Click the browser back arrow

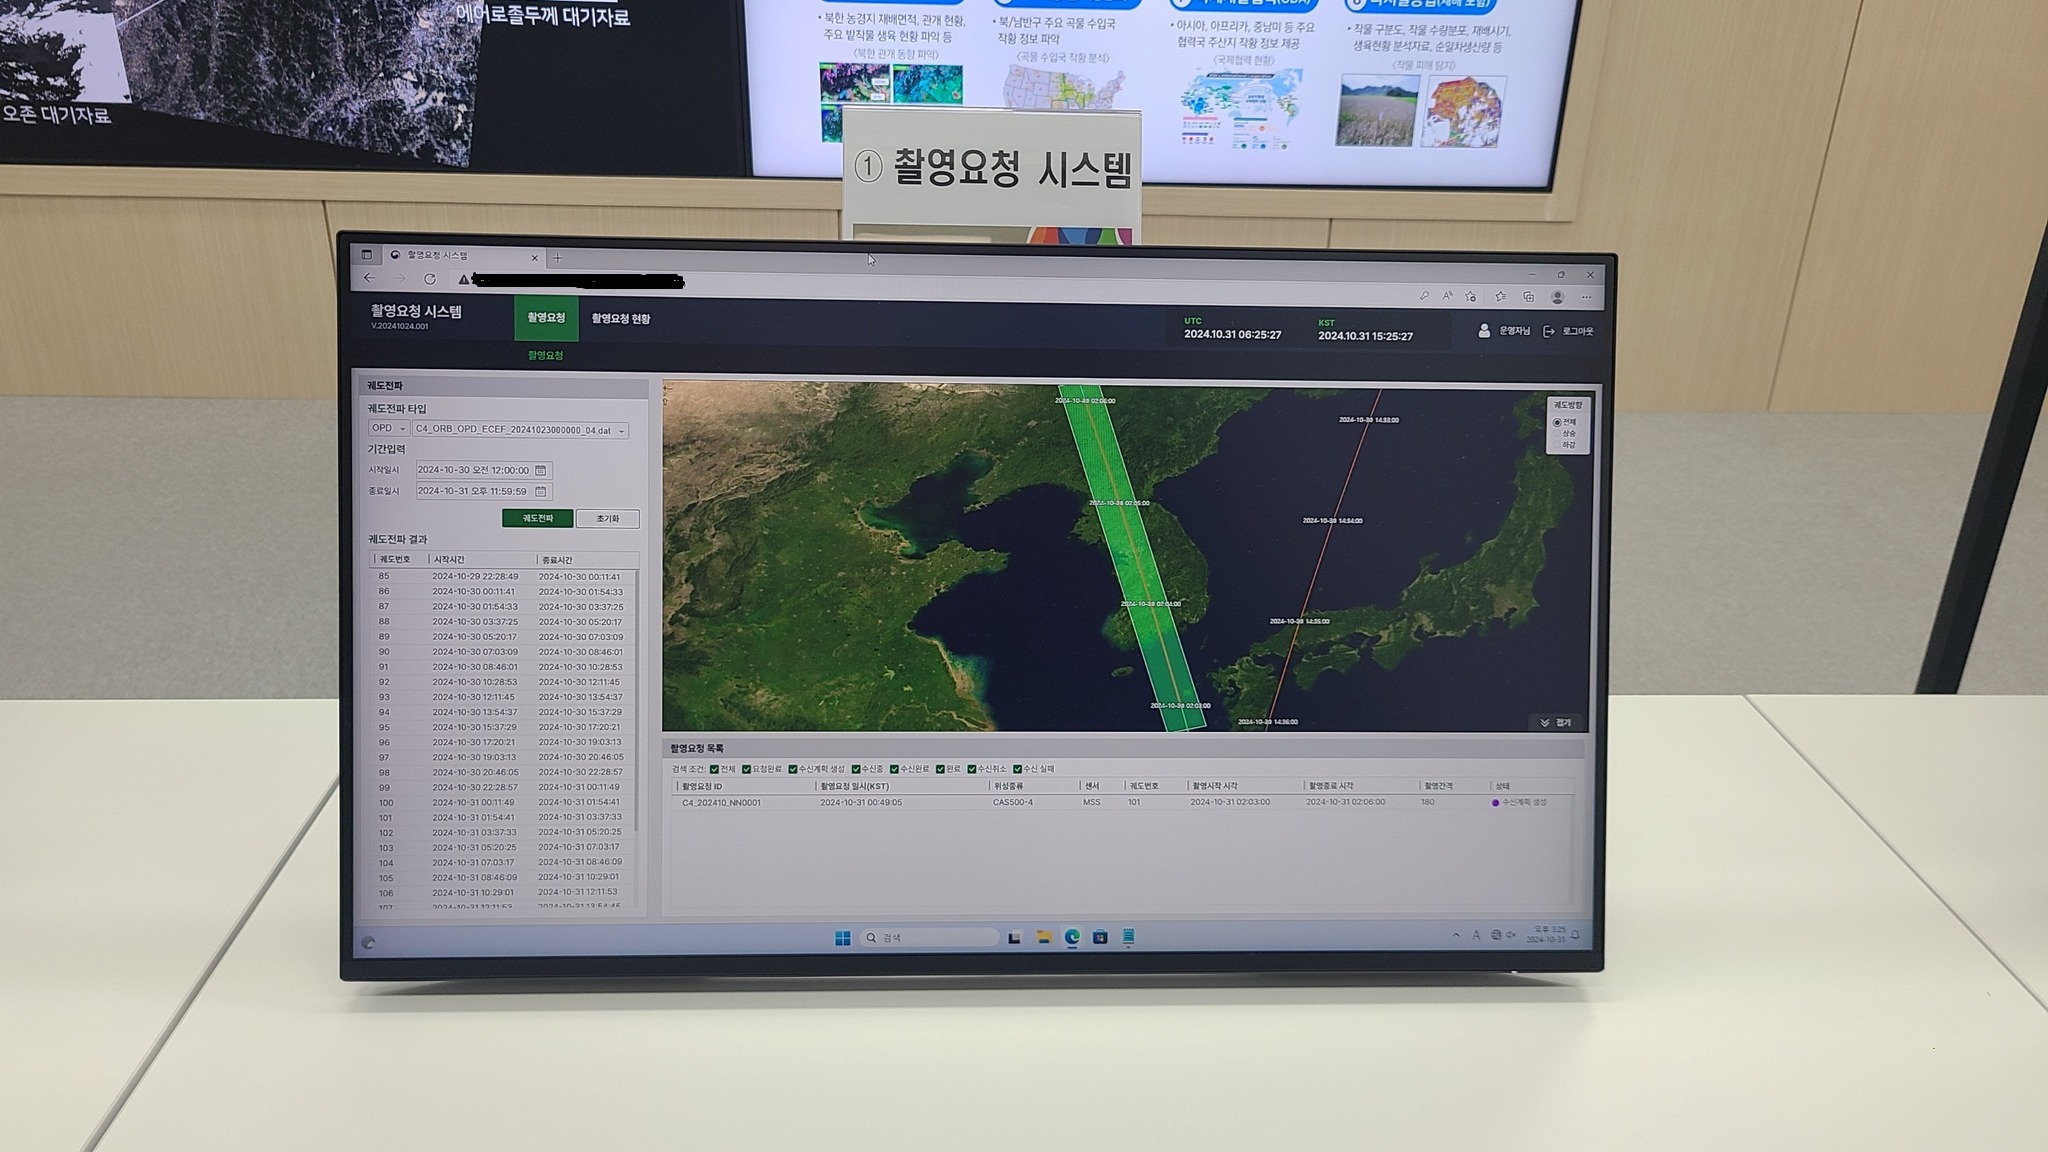click(x=370, y=278)
